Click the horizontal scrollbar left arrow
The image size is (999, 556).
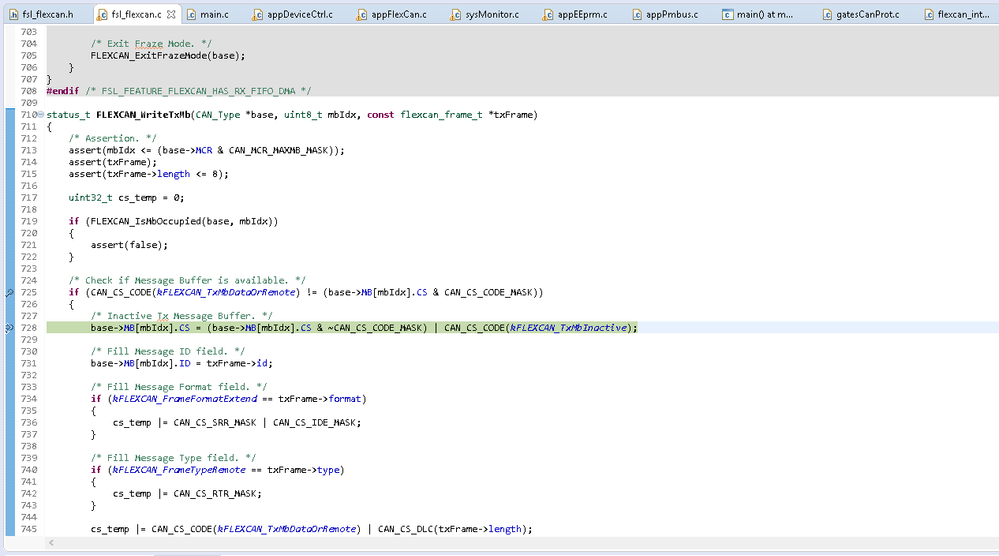(51, 543)
